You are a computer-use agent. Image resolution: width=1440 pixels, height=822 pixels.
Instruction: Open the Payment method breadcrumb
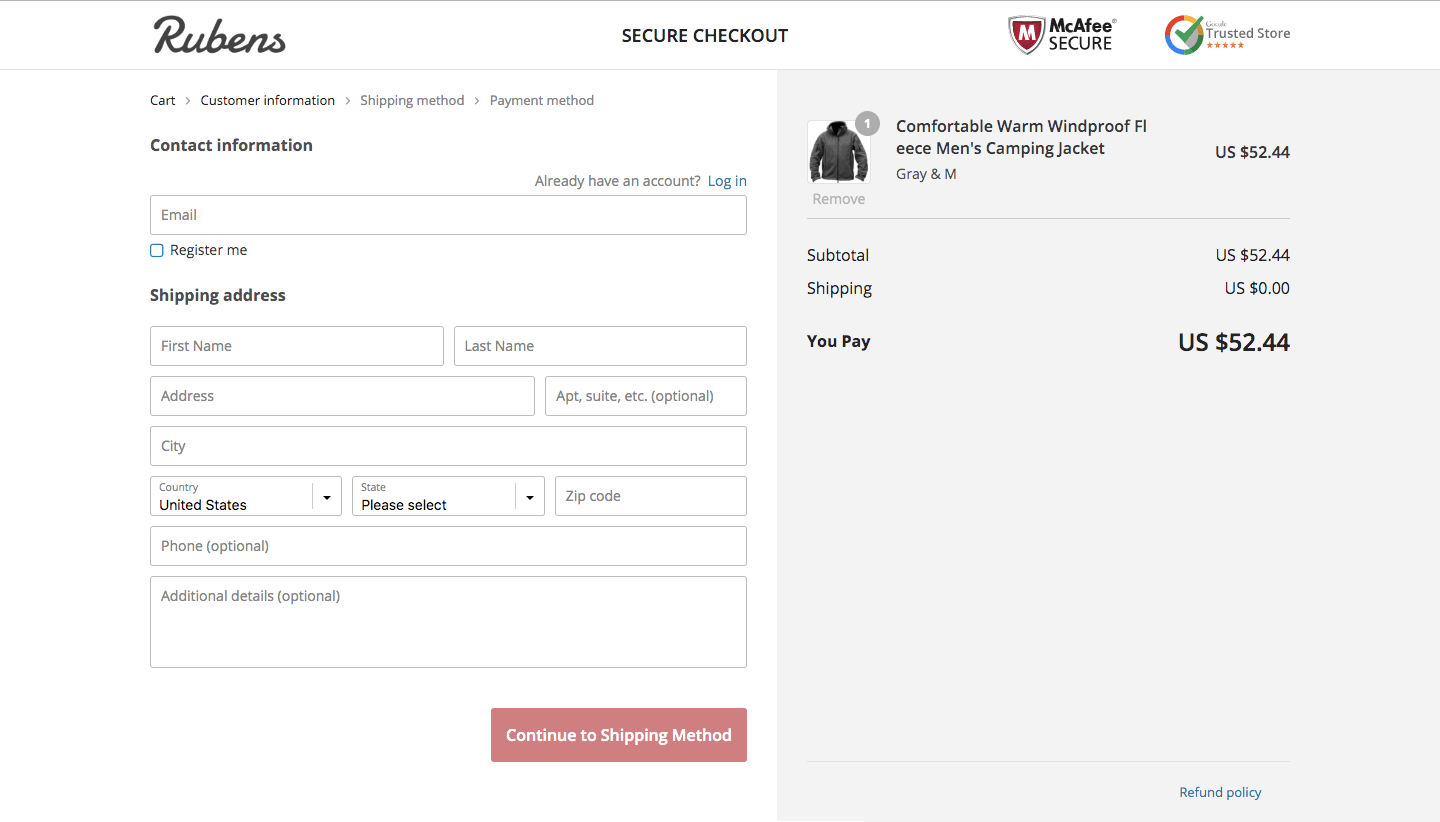542,100
